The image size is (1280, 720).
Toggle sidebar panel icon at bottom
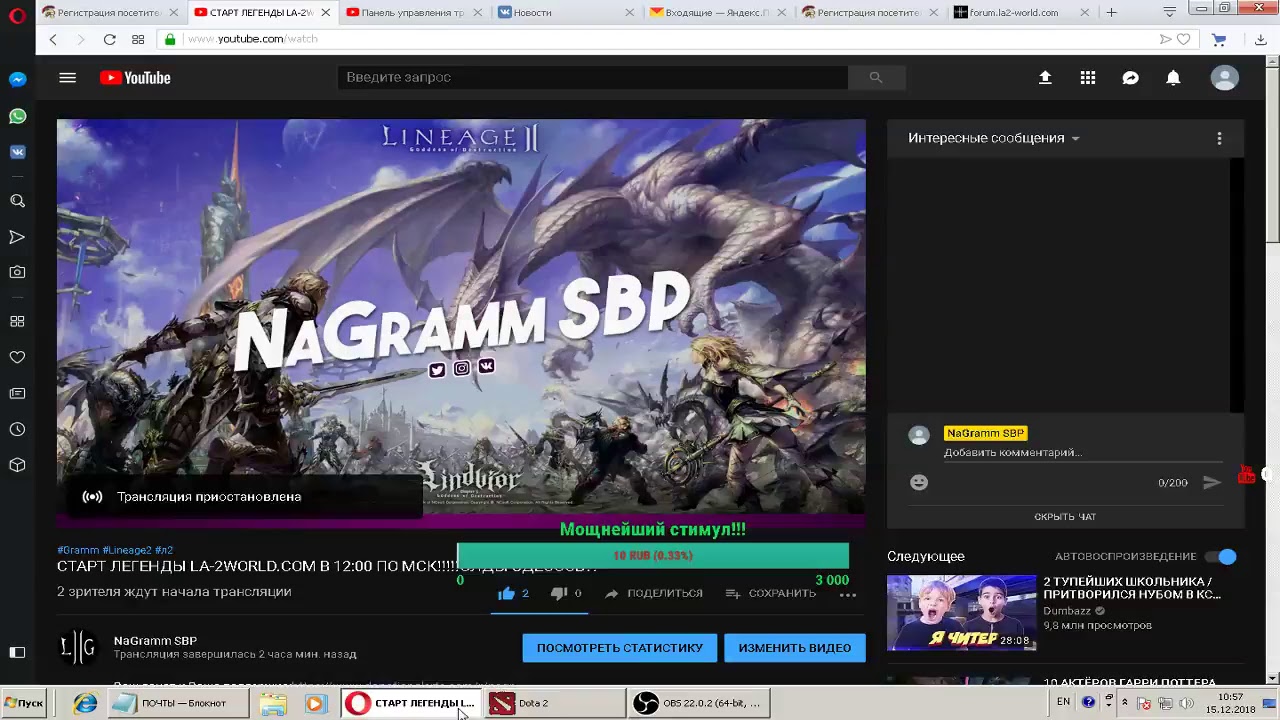(17, 652)
